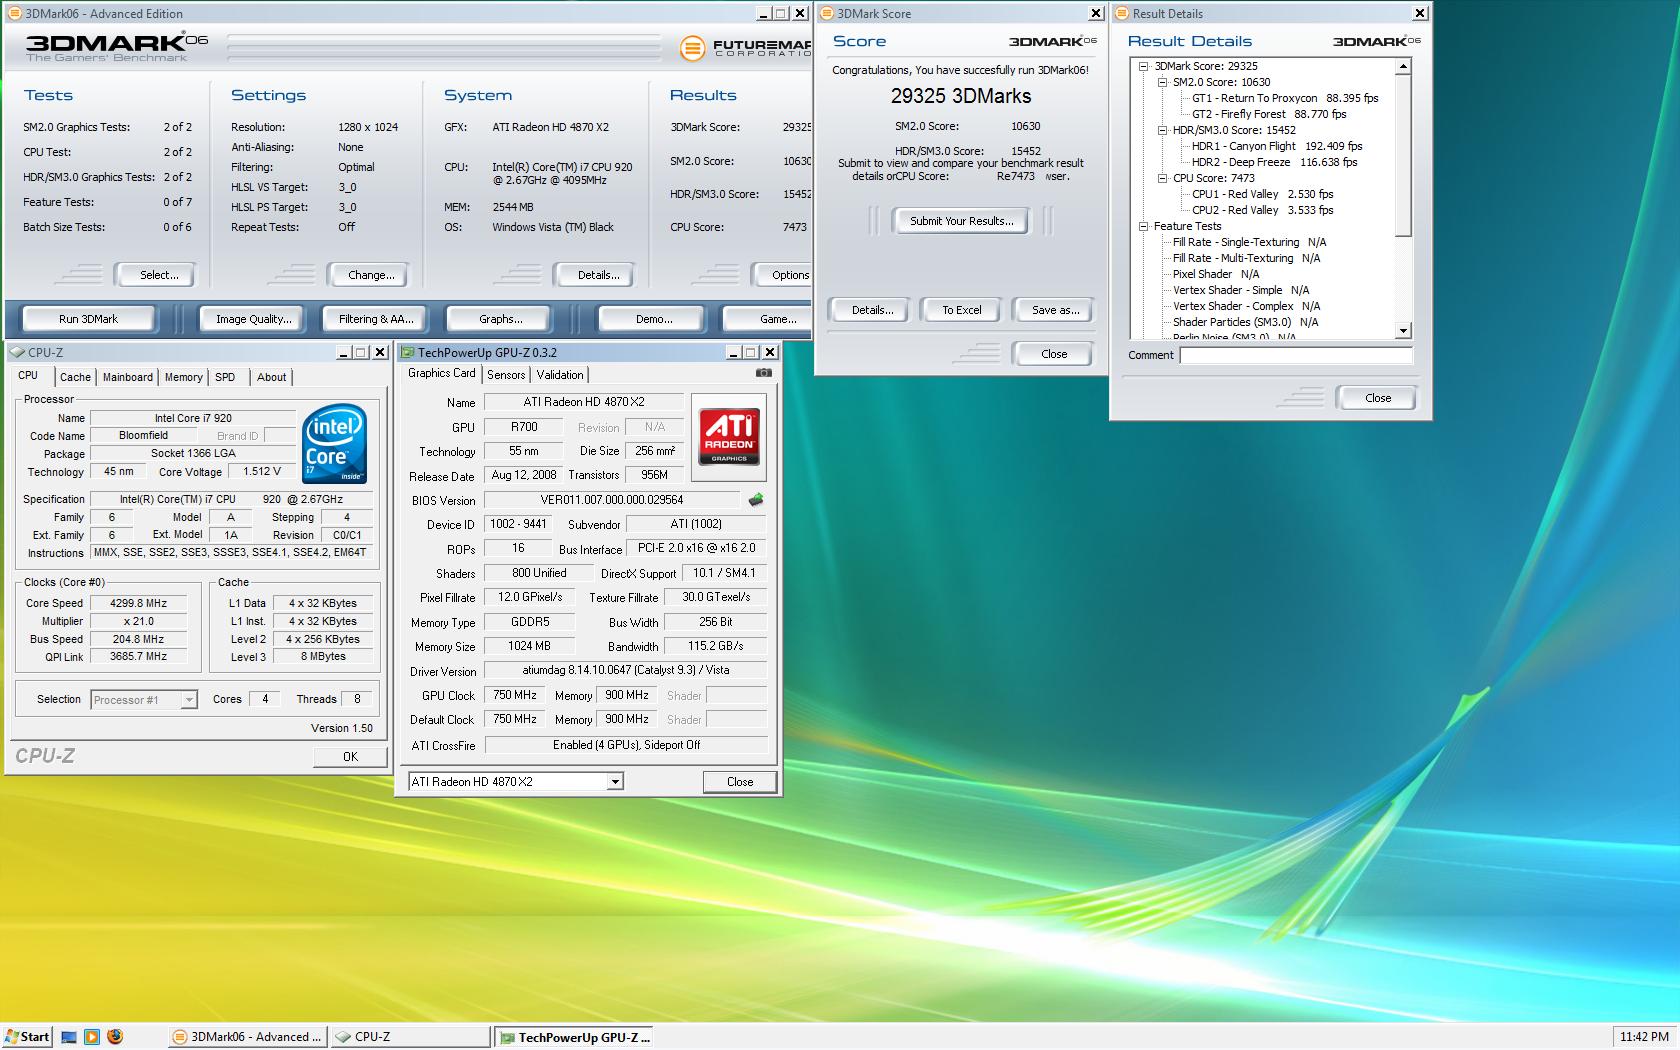Viewport: 1680px width, 1050px height.
Task: Click the Save as button
Action: (x=1055, y=310)
